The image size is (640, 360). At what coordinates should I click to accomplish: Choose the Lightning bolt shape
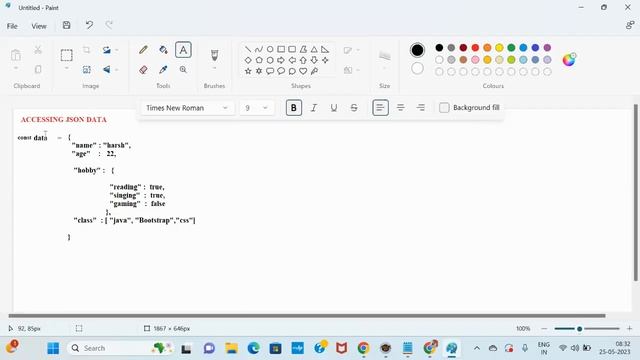tap(314, 71)
